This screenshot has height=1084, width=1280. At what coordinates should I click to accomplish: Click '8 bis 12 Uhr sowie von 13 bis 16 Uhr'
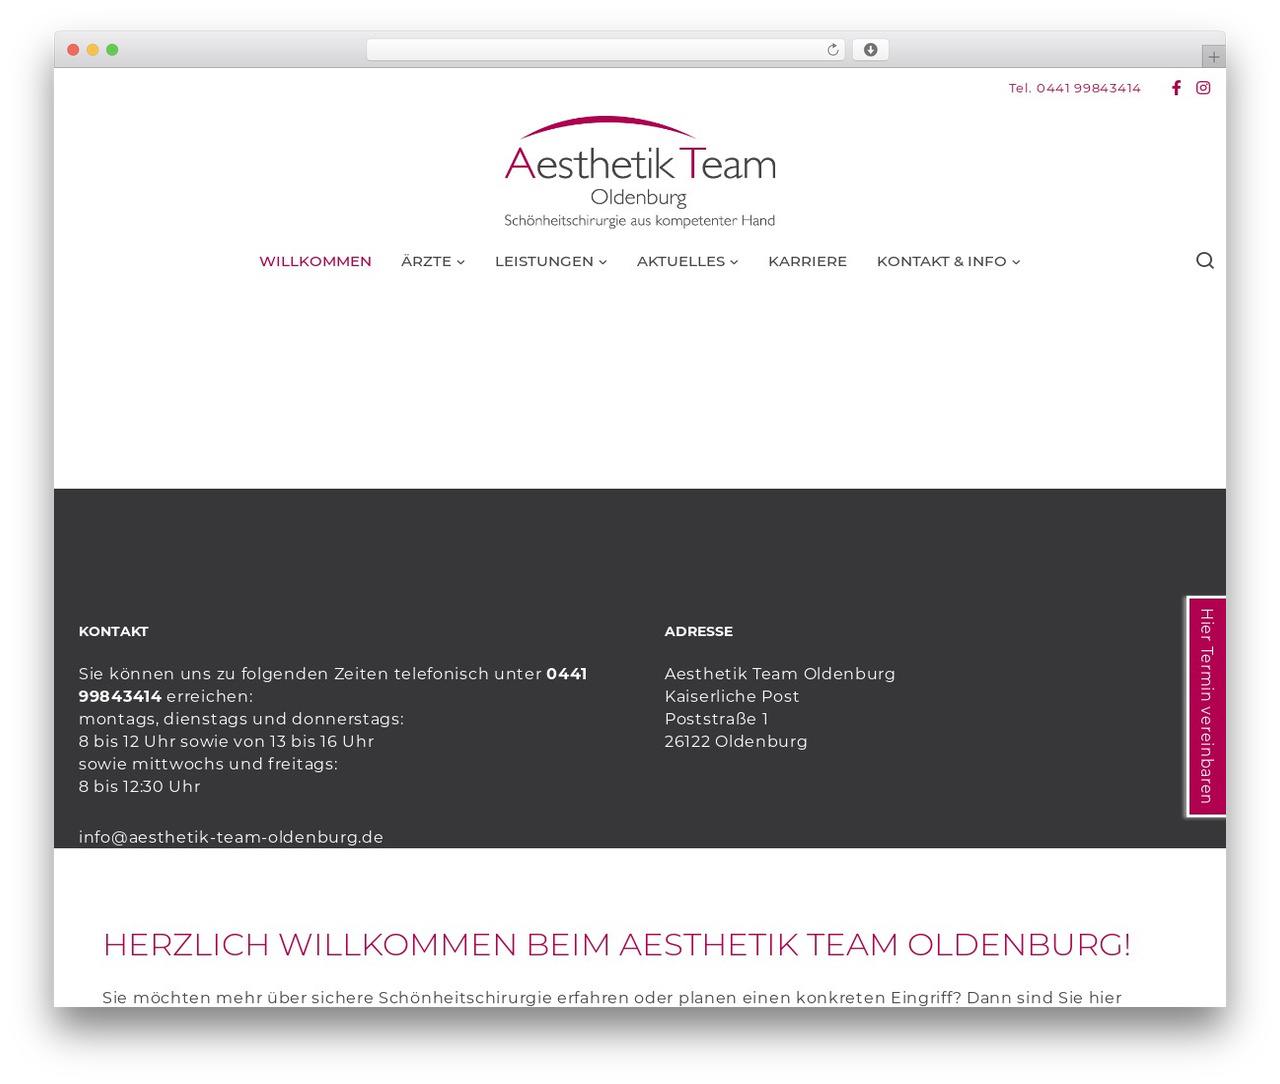[226, 741]
